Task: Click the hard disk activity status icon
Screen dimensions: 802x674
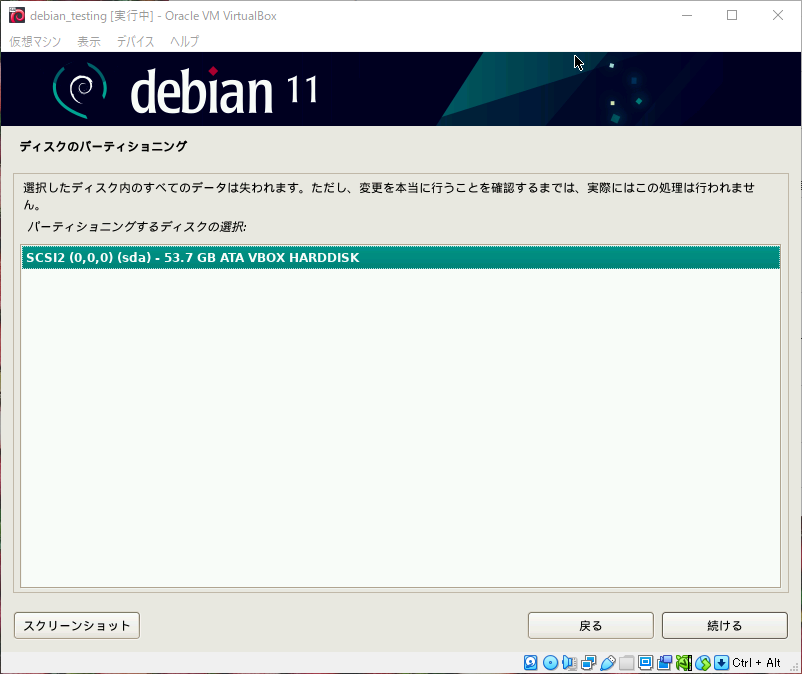Action: [x=531, y=663]
